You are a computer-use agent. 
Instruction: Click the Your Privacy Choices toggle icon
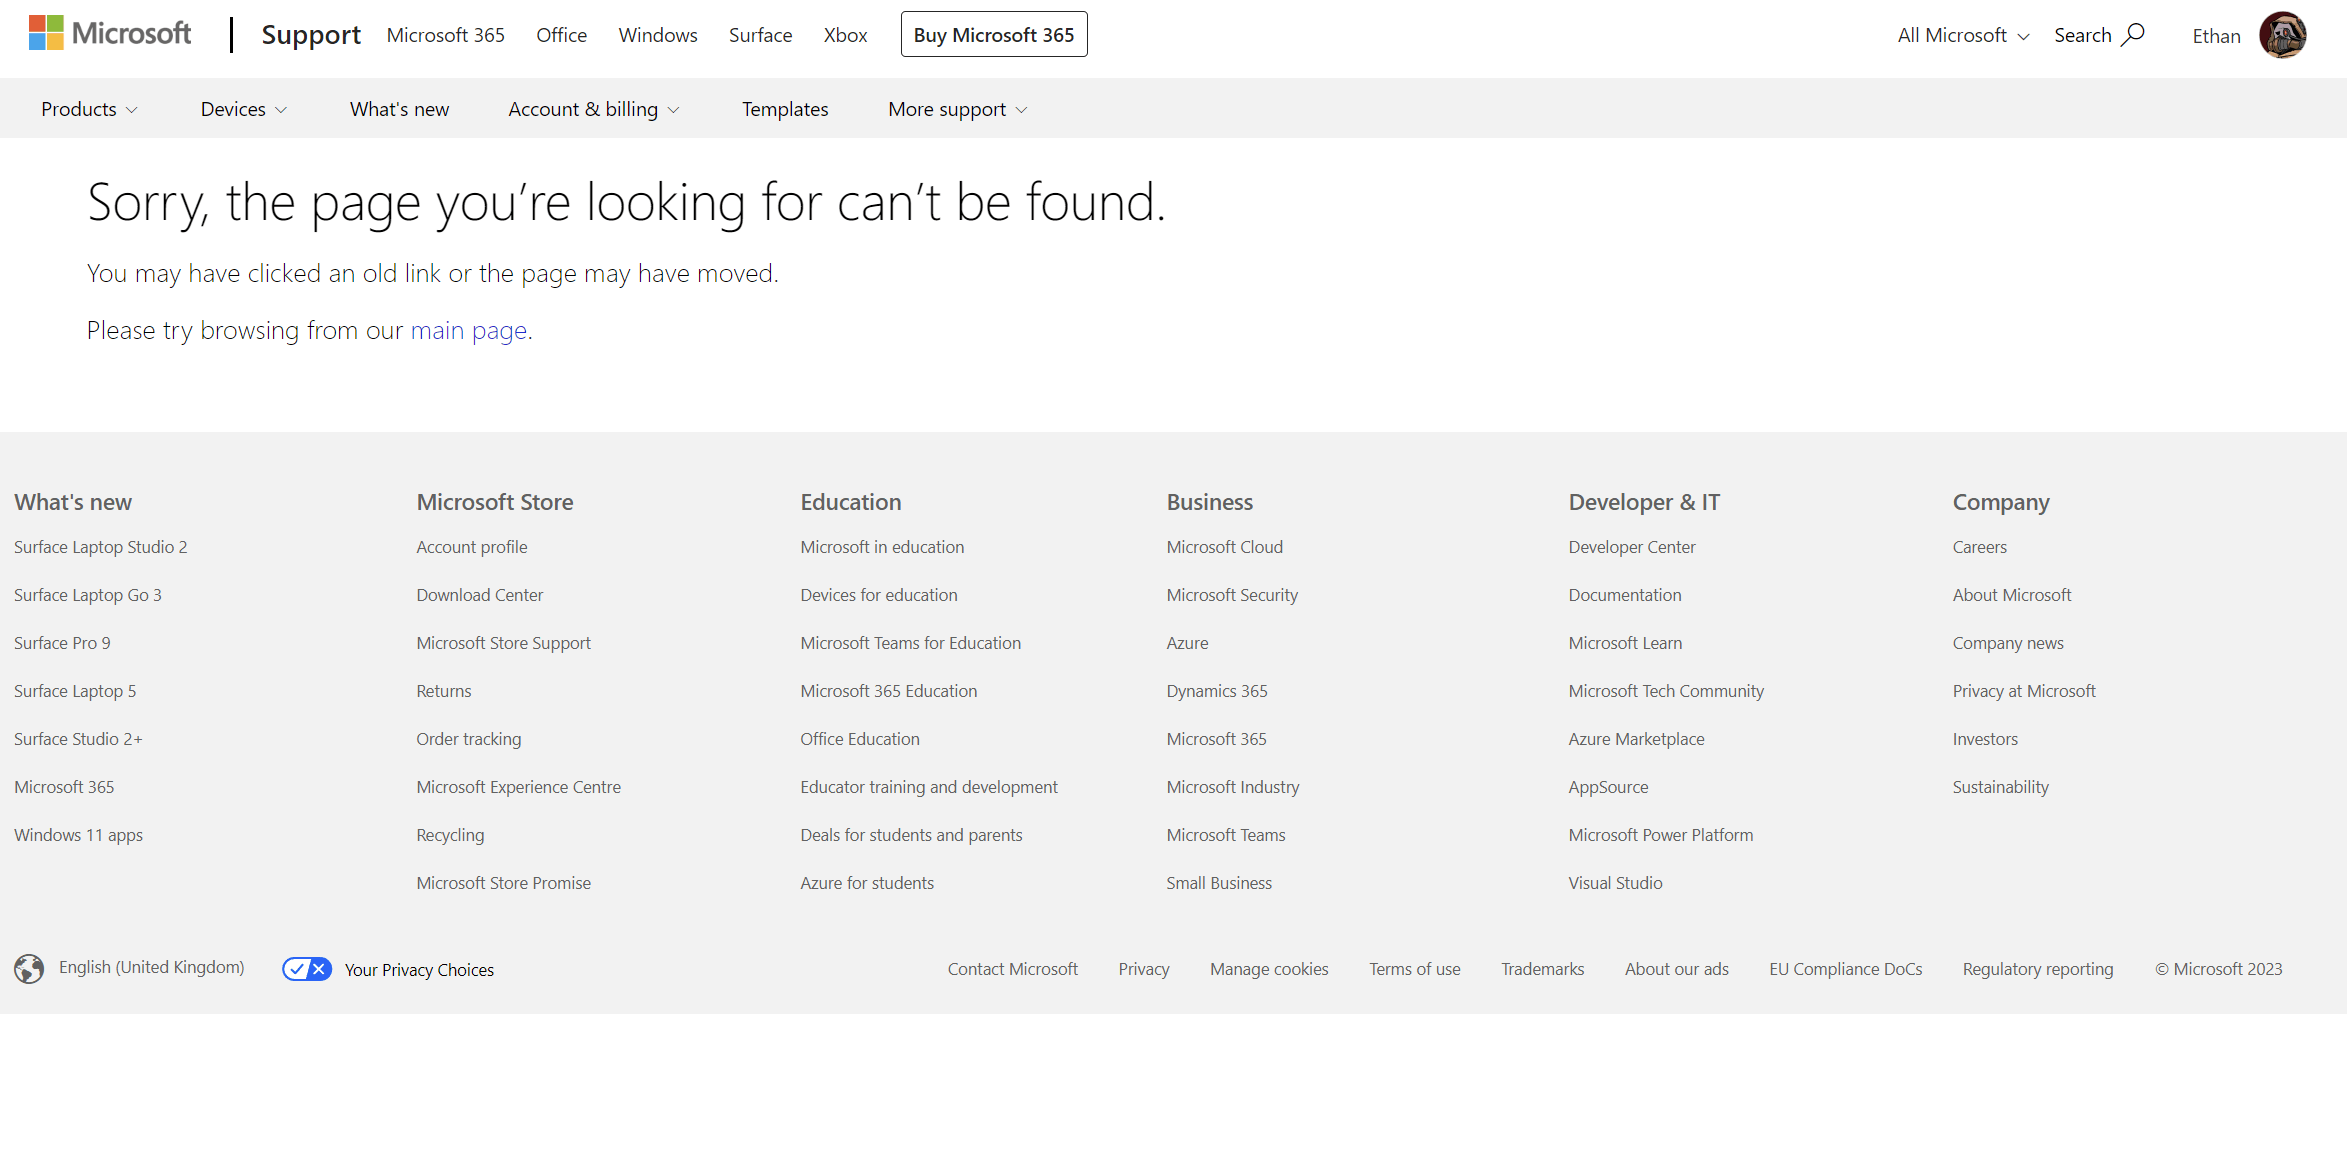[307, 969]
